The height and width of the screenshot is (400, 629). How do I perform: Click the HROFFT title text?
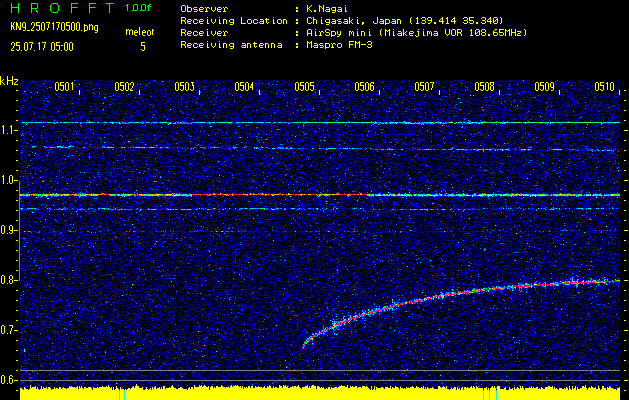point(63,8)
